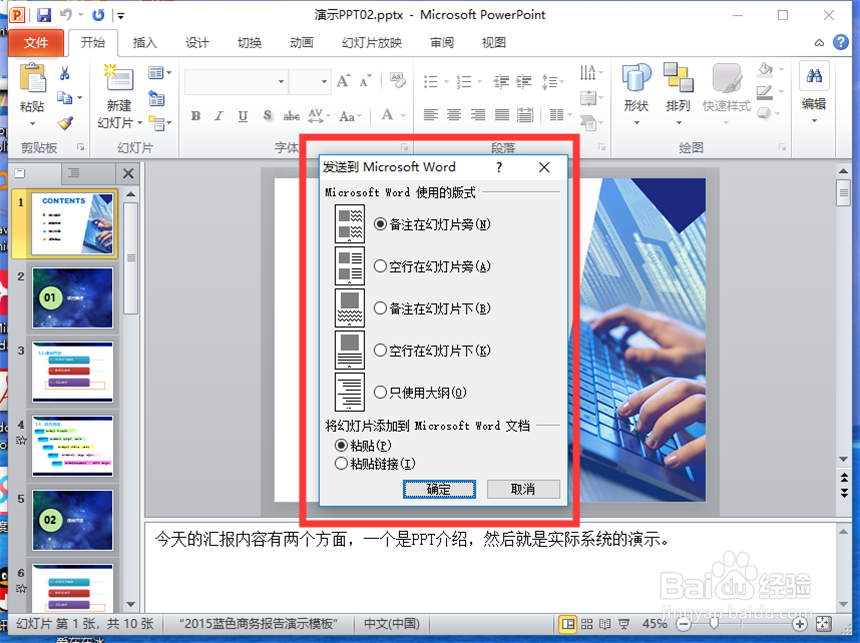Apply text Shadow formatting
Viewport: 860px width, 643px height.
[x=267, y=116]
